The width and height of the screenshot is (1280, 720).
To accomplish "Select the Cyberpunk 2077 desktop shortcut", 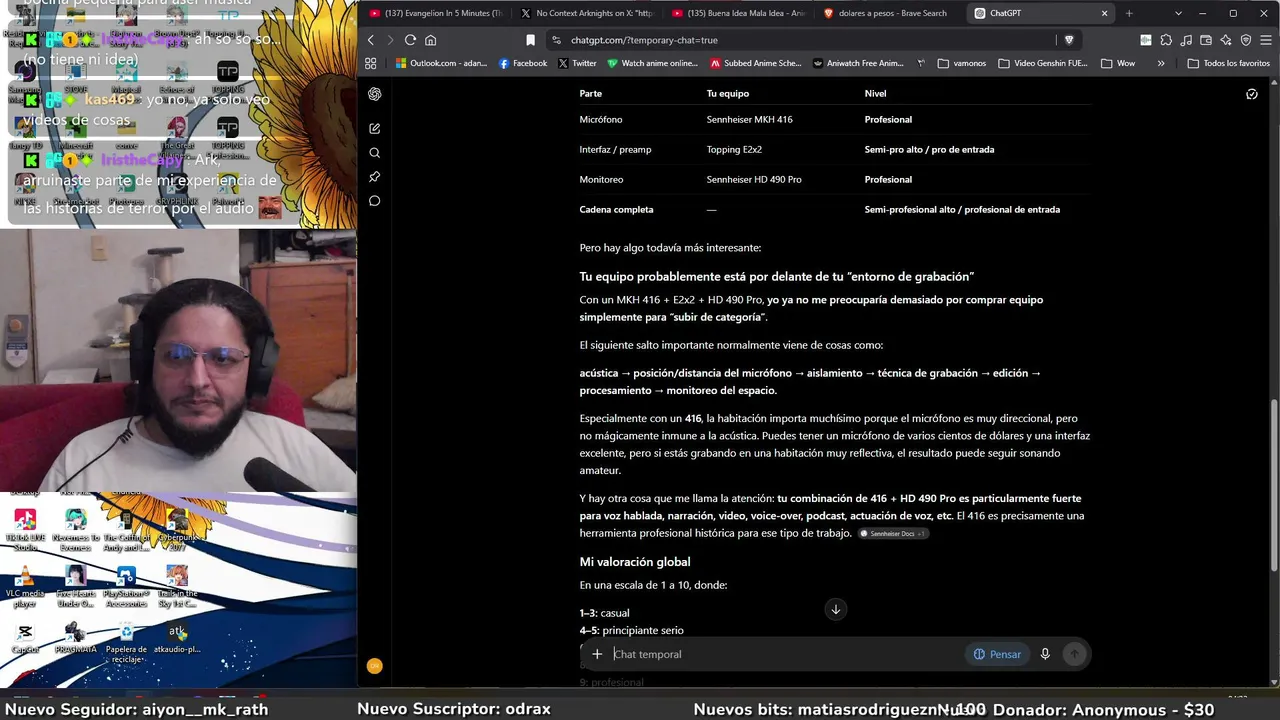I will click(177, 528).
